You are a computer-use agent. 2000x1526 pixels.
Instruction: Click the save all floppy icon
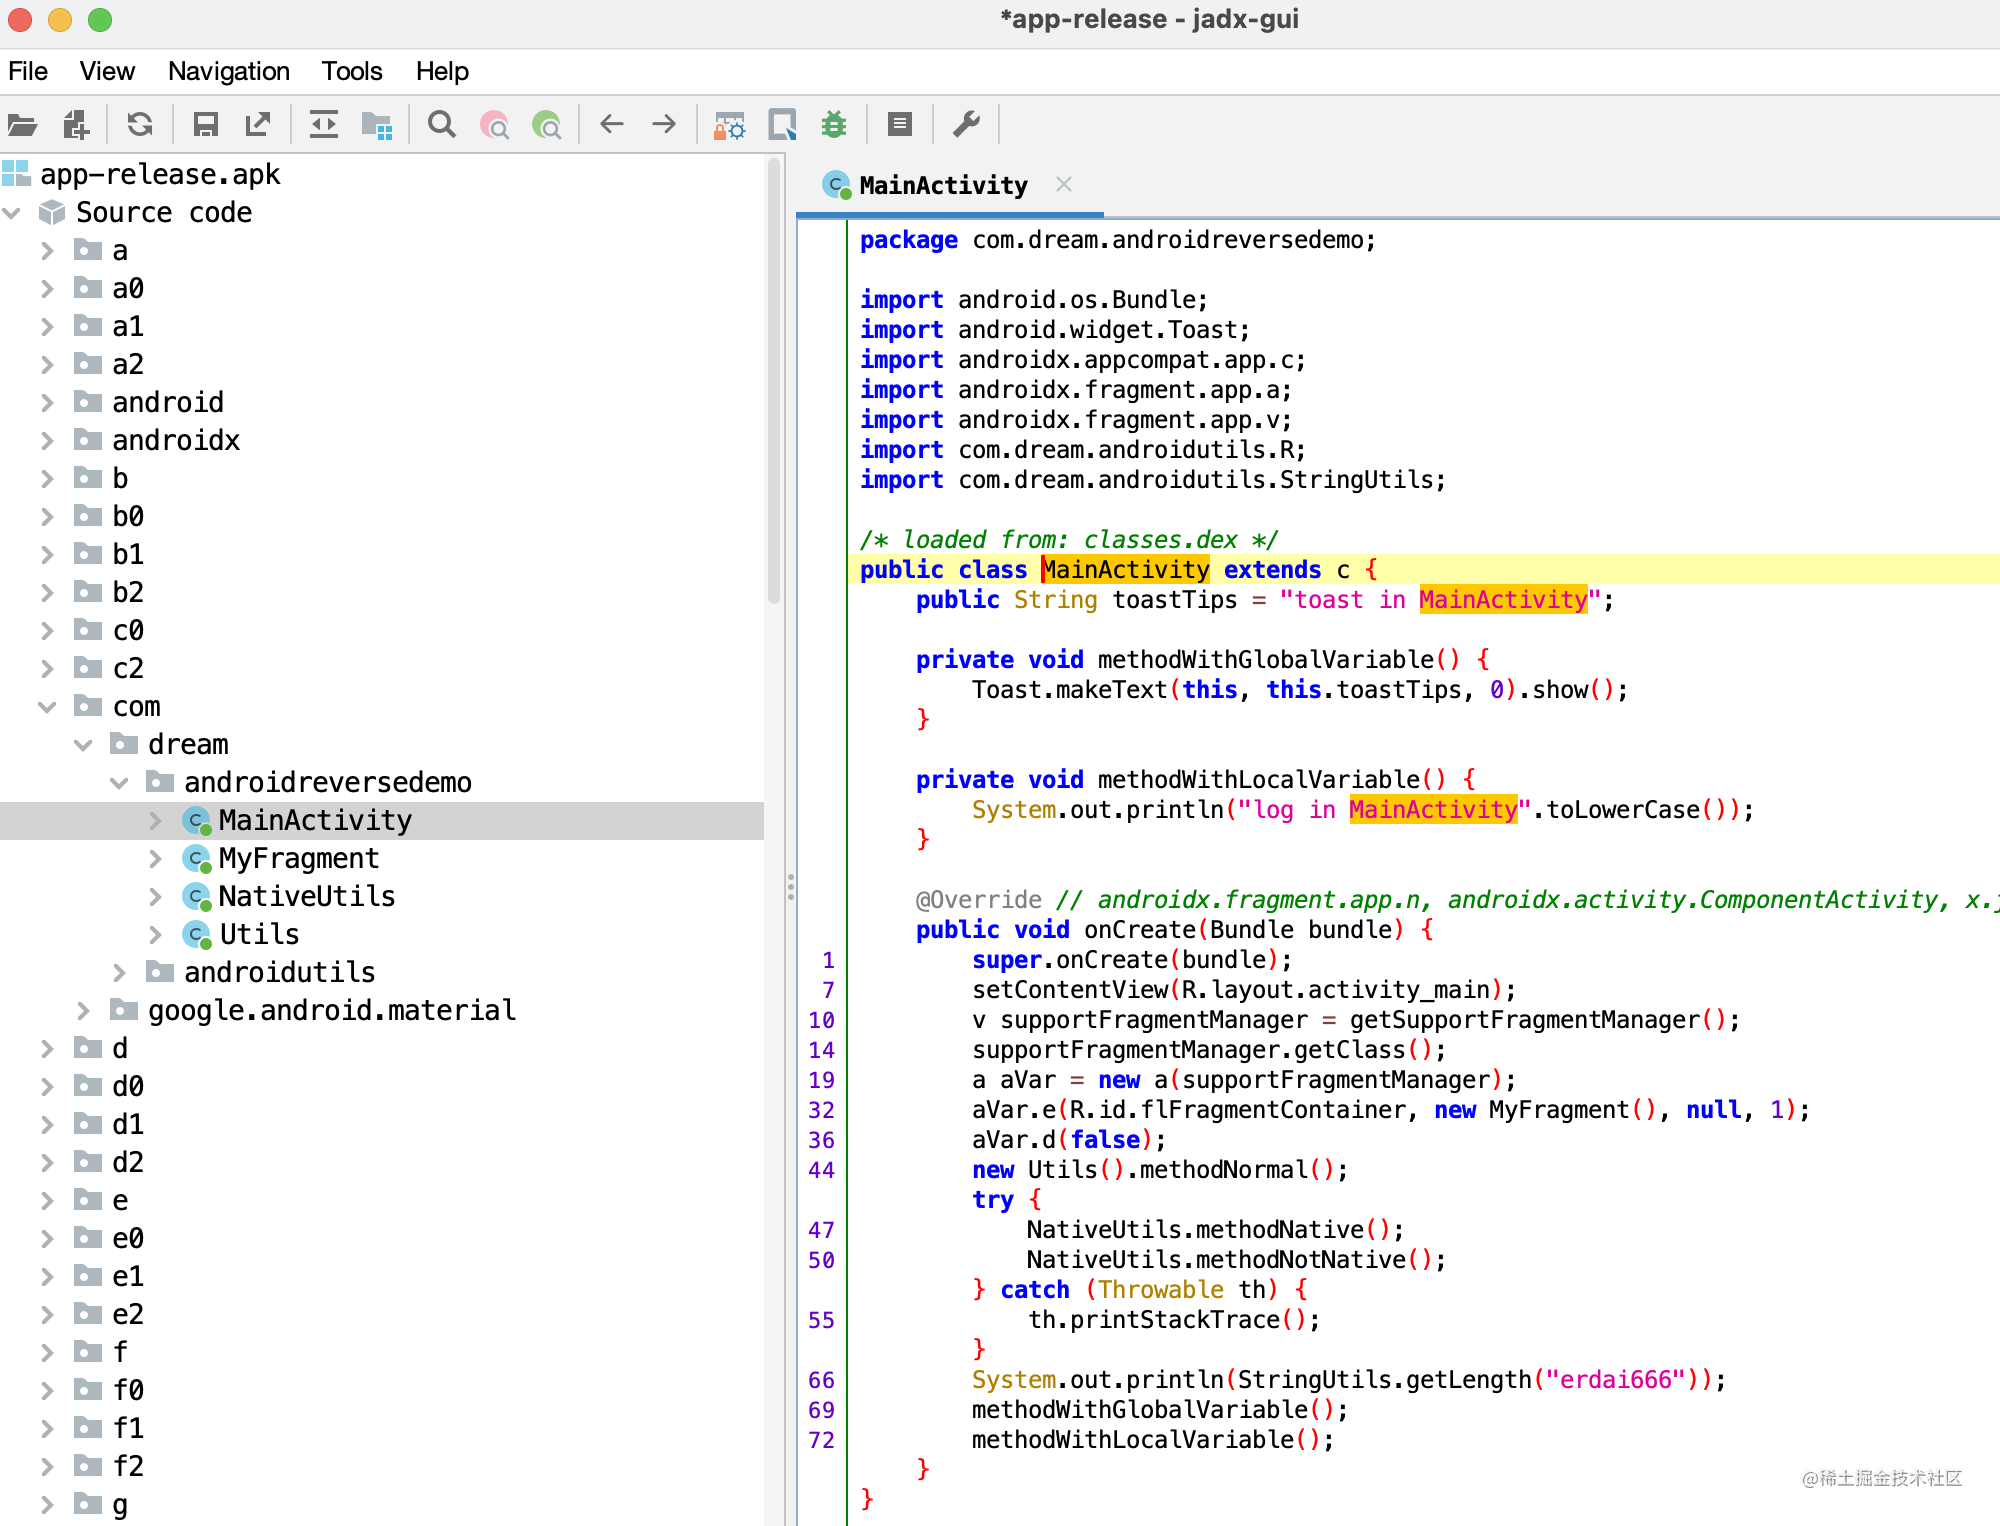point(205,125)
